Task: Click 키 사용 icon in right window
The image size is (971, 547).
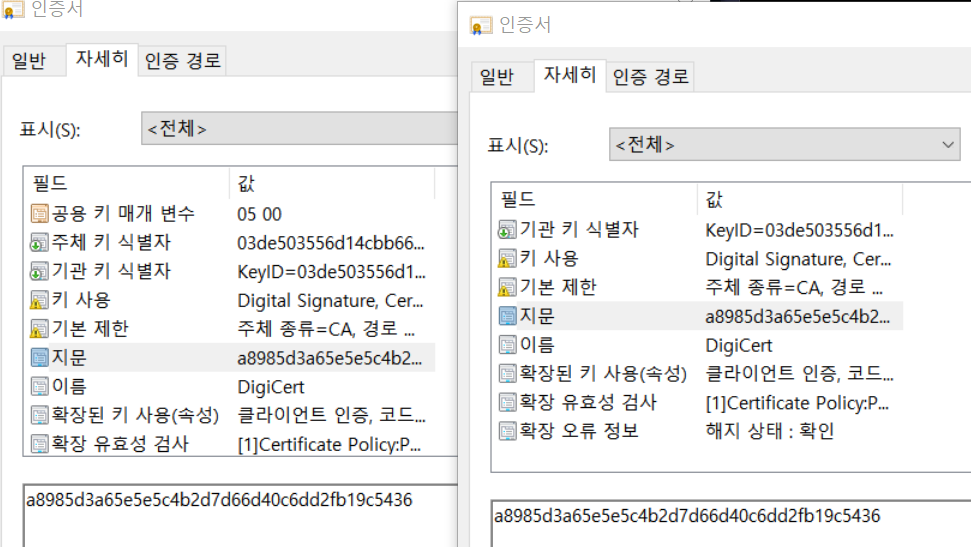Action: (x=507, y=258)
